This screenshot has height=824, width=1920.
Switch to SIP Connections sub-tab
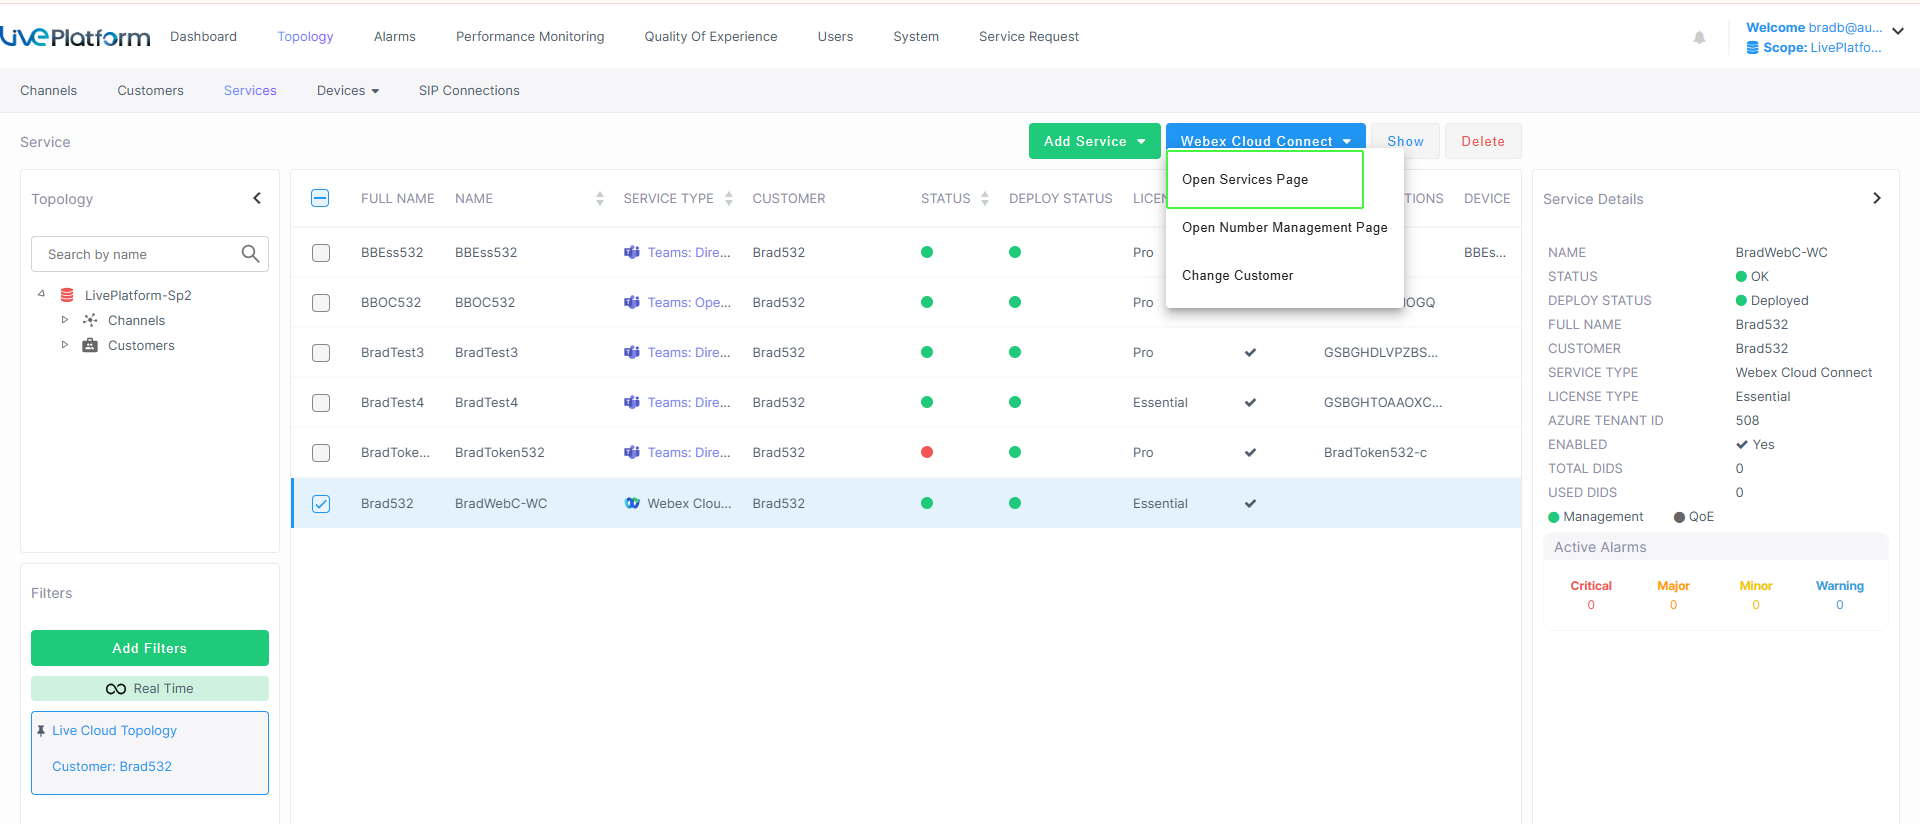469,91
